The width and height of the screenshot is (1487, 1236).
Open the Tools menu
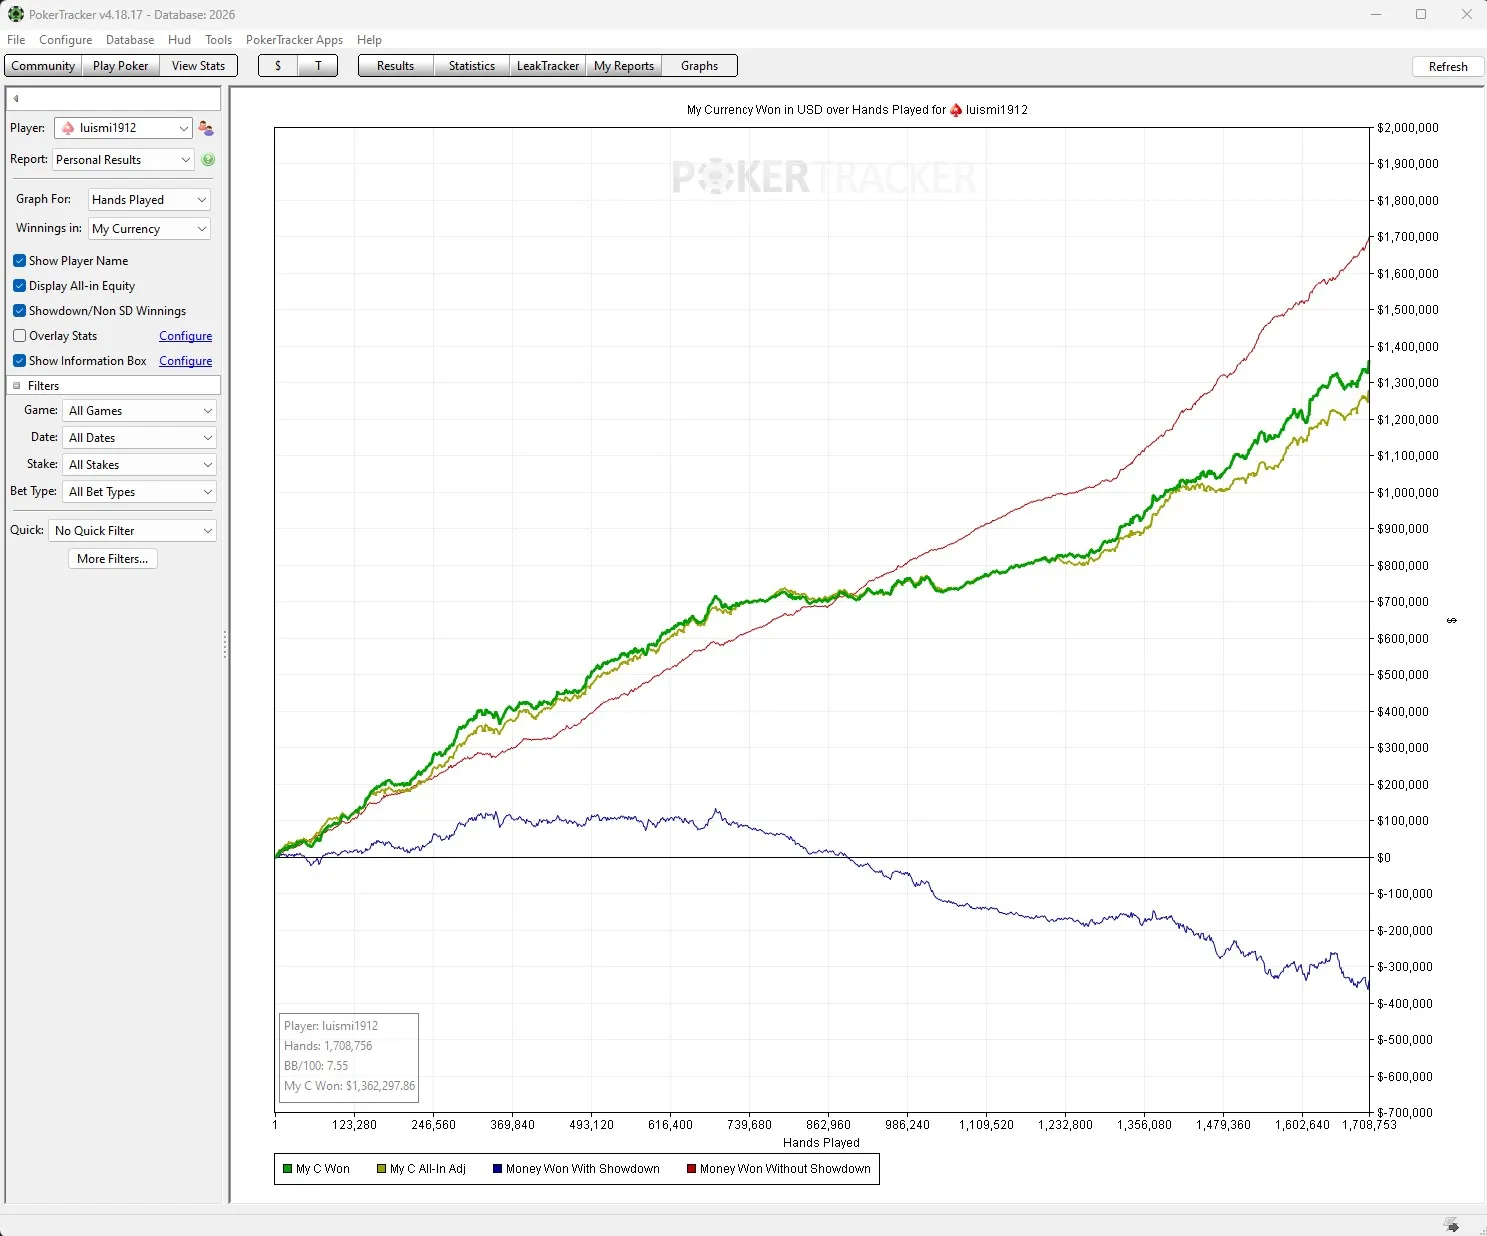[x=219, y=40]
